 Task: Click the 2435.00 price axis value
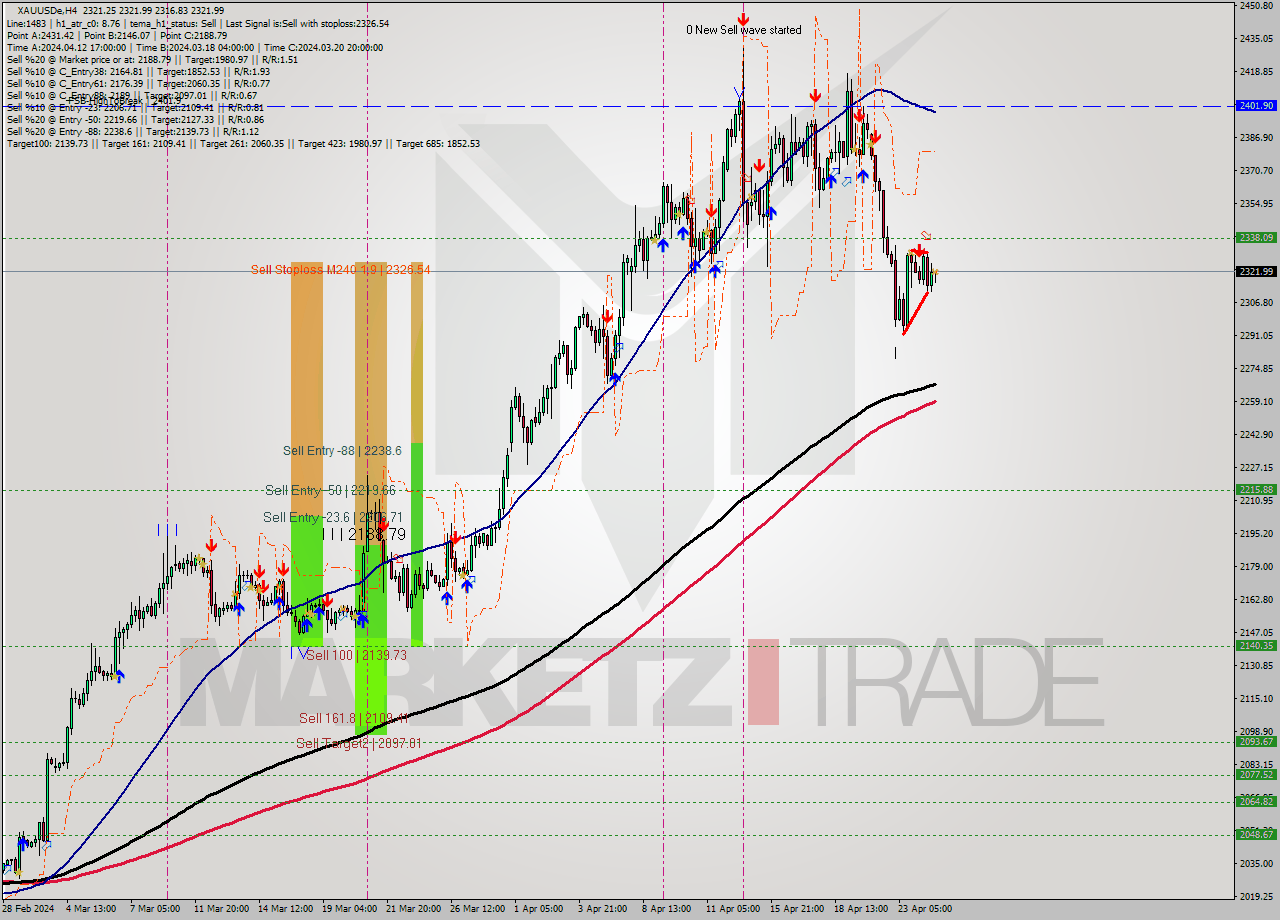click(1256, 39)
